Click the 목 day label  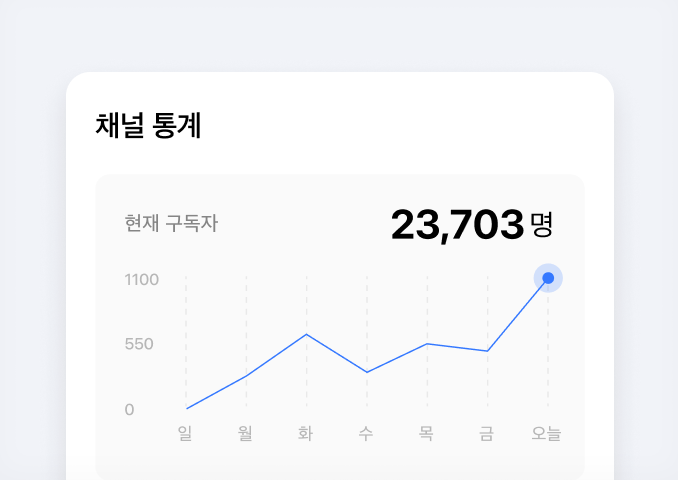point(426,433)
